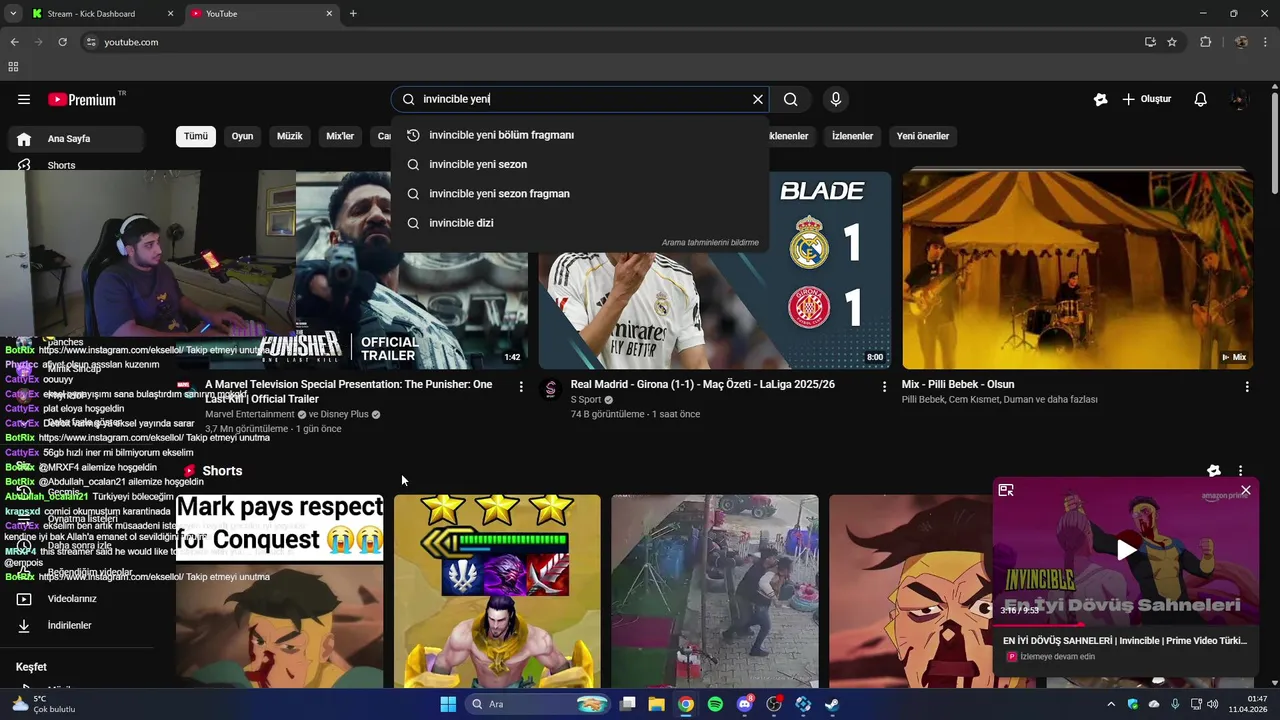Choose suggestion invincible yeni bölüm fragmanı
The image size is (1280, 720).
[581, 135]
